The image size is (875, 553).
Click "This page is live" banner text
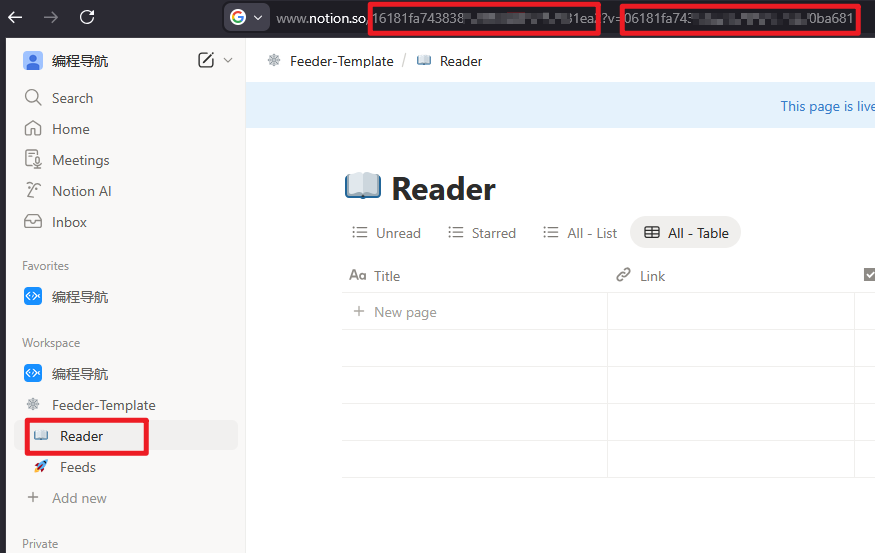[827, 106]
